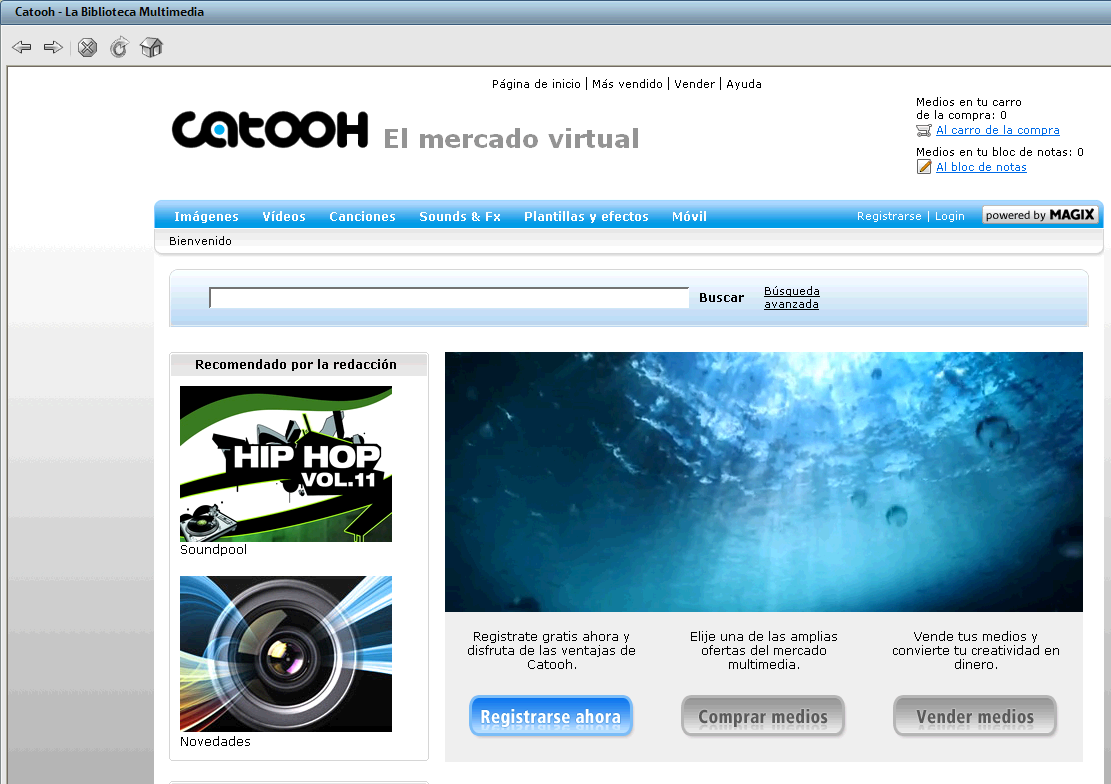Click the refresh page icon

(x=119, y=47)
